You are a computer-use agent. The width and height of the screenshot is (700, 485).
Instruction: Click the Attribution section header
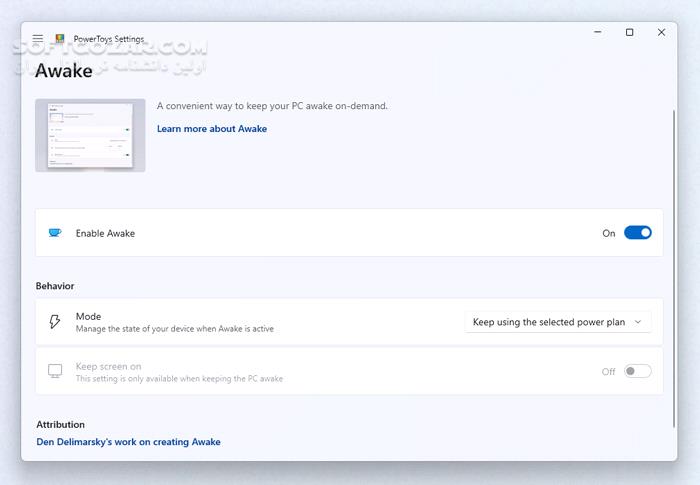tap(60, 424)
